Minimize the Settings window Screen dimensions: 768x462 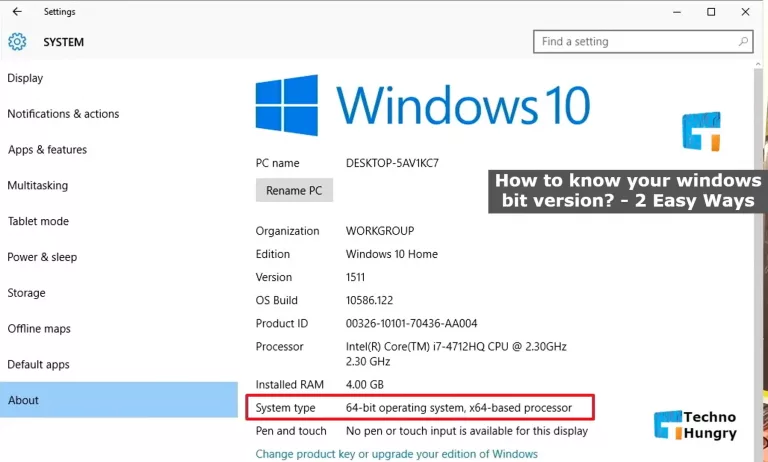pyautogui.click(x=677, y=12)
